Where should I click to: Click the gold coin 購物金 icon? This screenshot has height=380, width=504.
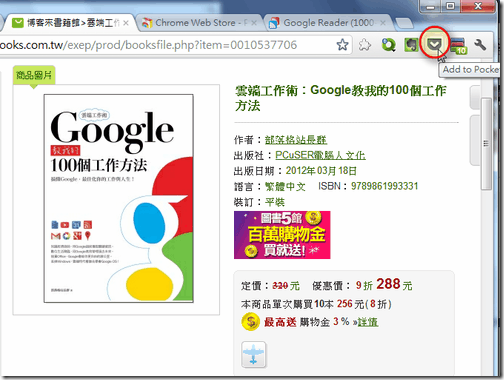click(x=250, y=322)
